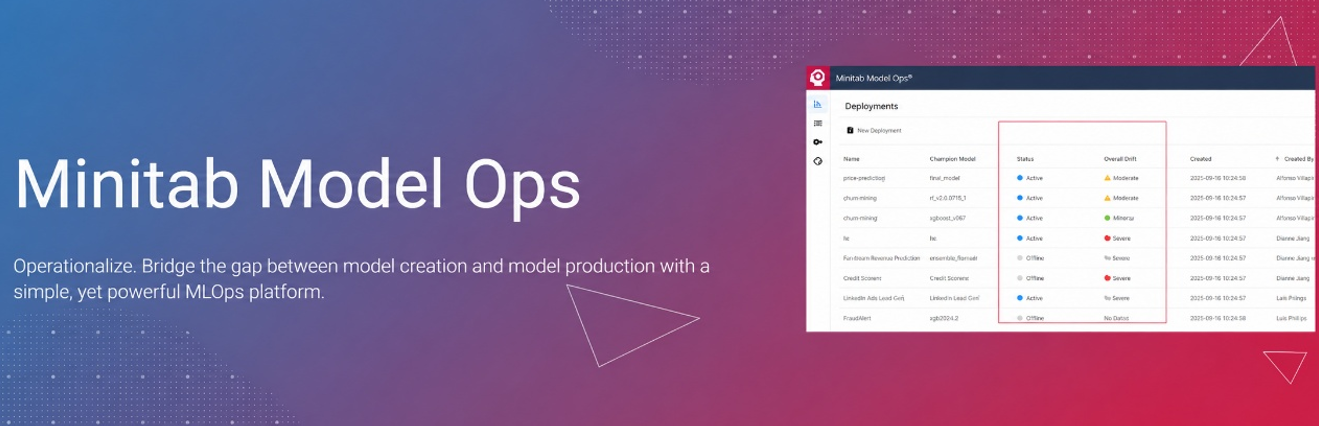Open the hc deployment name
1319x426 pixels.
(x=846, y=238)
